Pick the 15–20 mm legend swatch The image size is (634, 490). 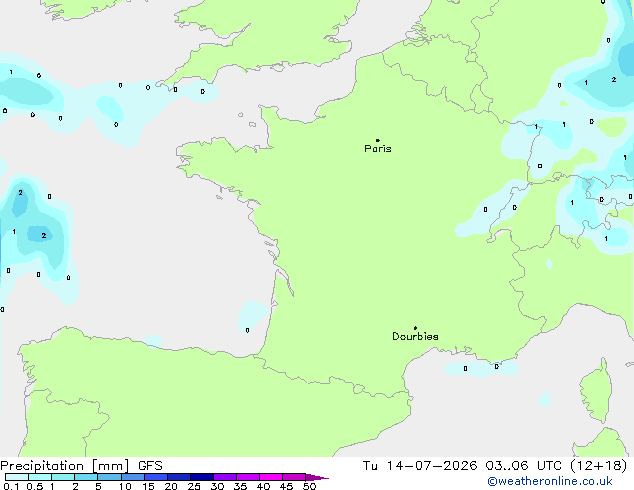pyautogui.click(x=156, y=477)
